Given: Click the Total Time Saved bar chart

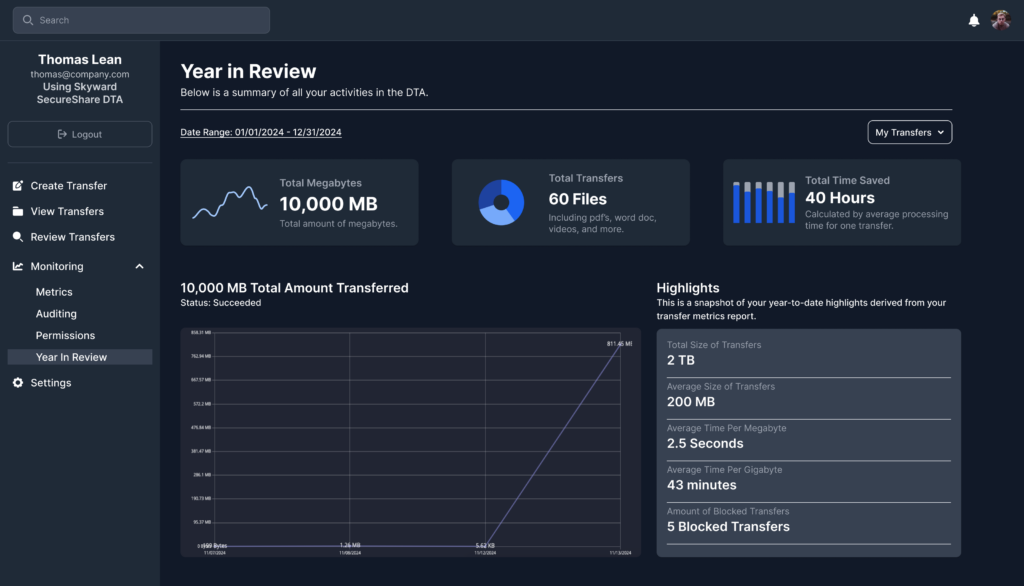Looking at the screenshot, I should click(x=764, y=202).
